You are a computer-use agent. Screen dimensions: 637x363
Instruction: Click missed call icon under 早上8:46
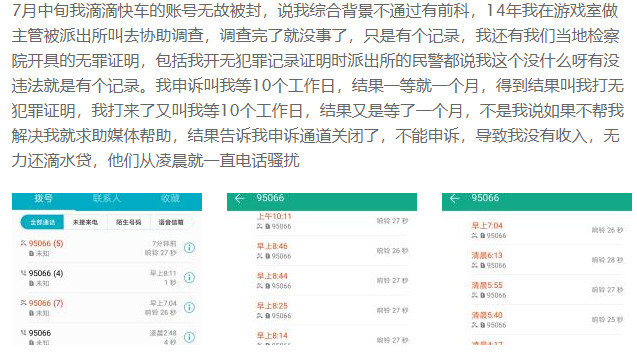pos(260,256)
